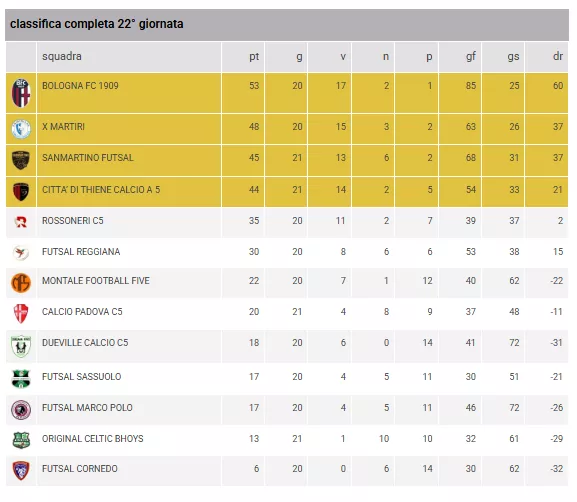Click the Rossoneri C5 red logo
577x502 pixels.
tap(21, 222)
